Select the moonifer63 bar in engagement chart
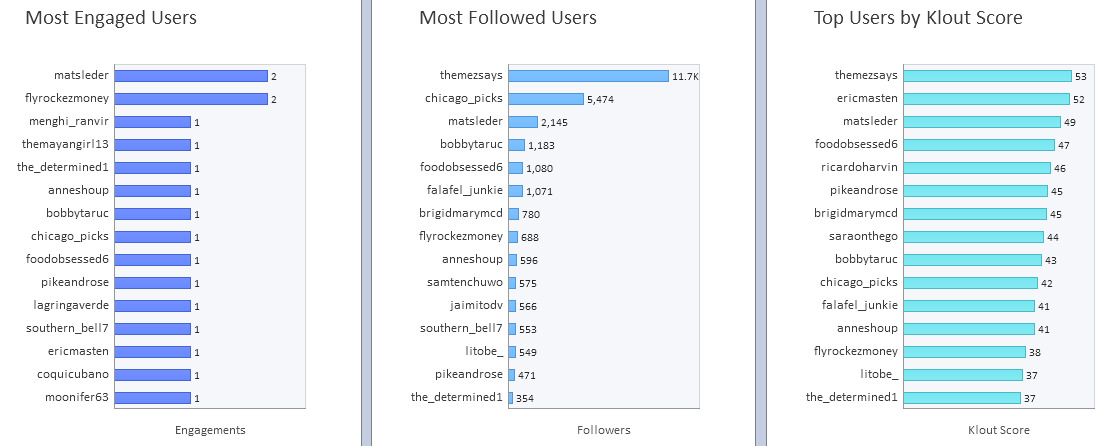Viewport: 1120px width, 446px height. tap(152, 397)
